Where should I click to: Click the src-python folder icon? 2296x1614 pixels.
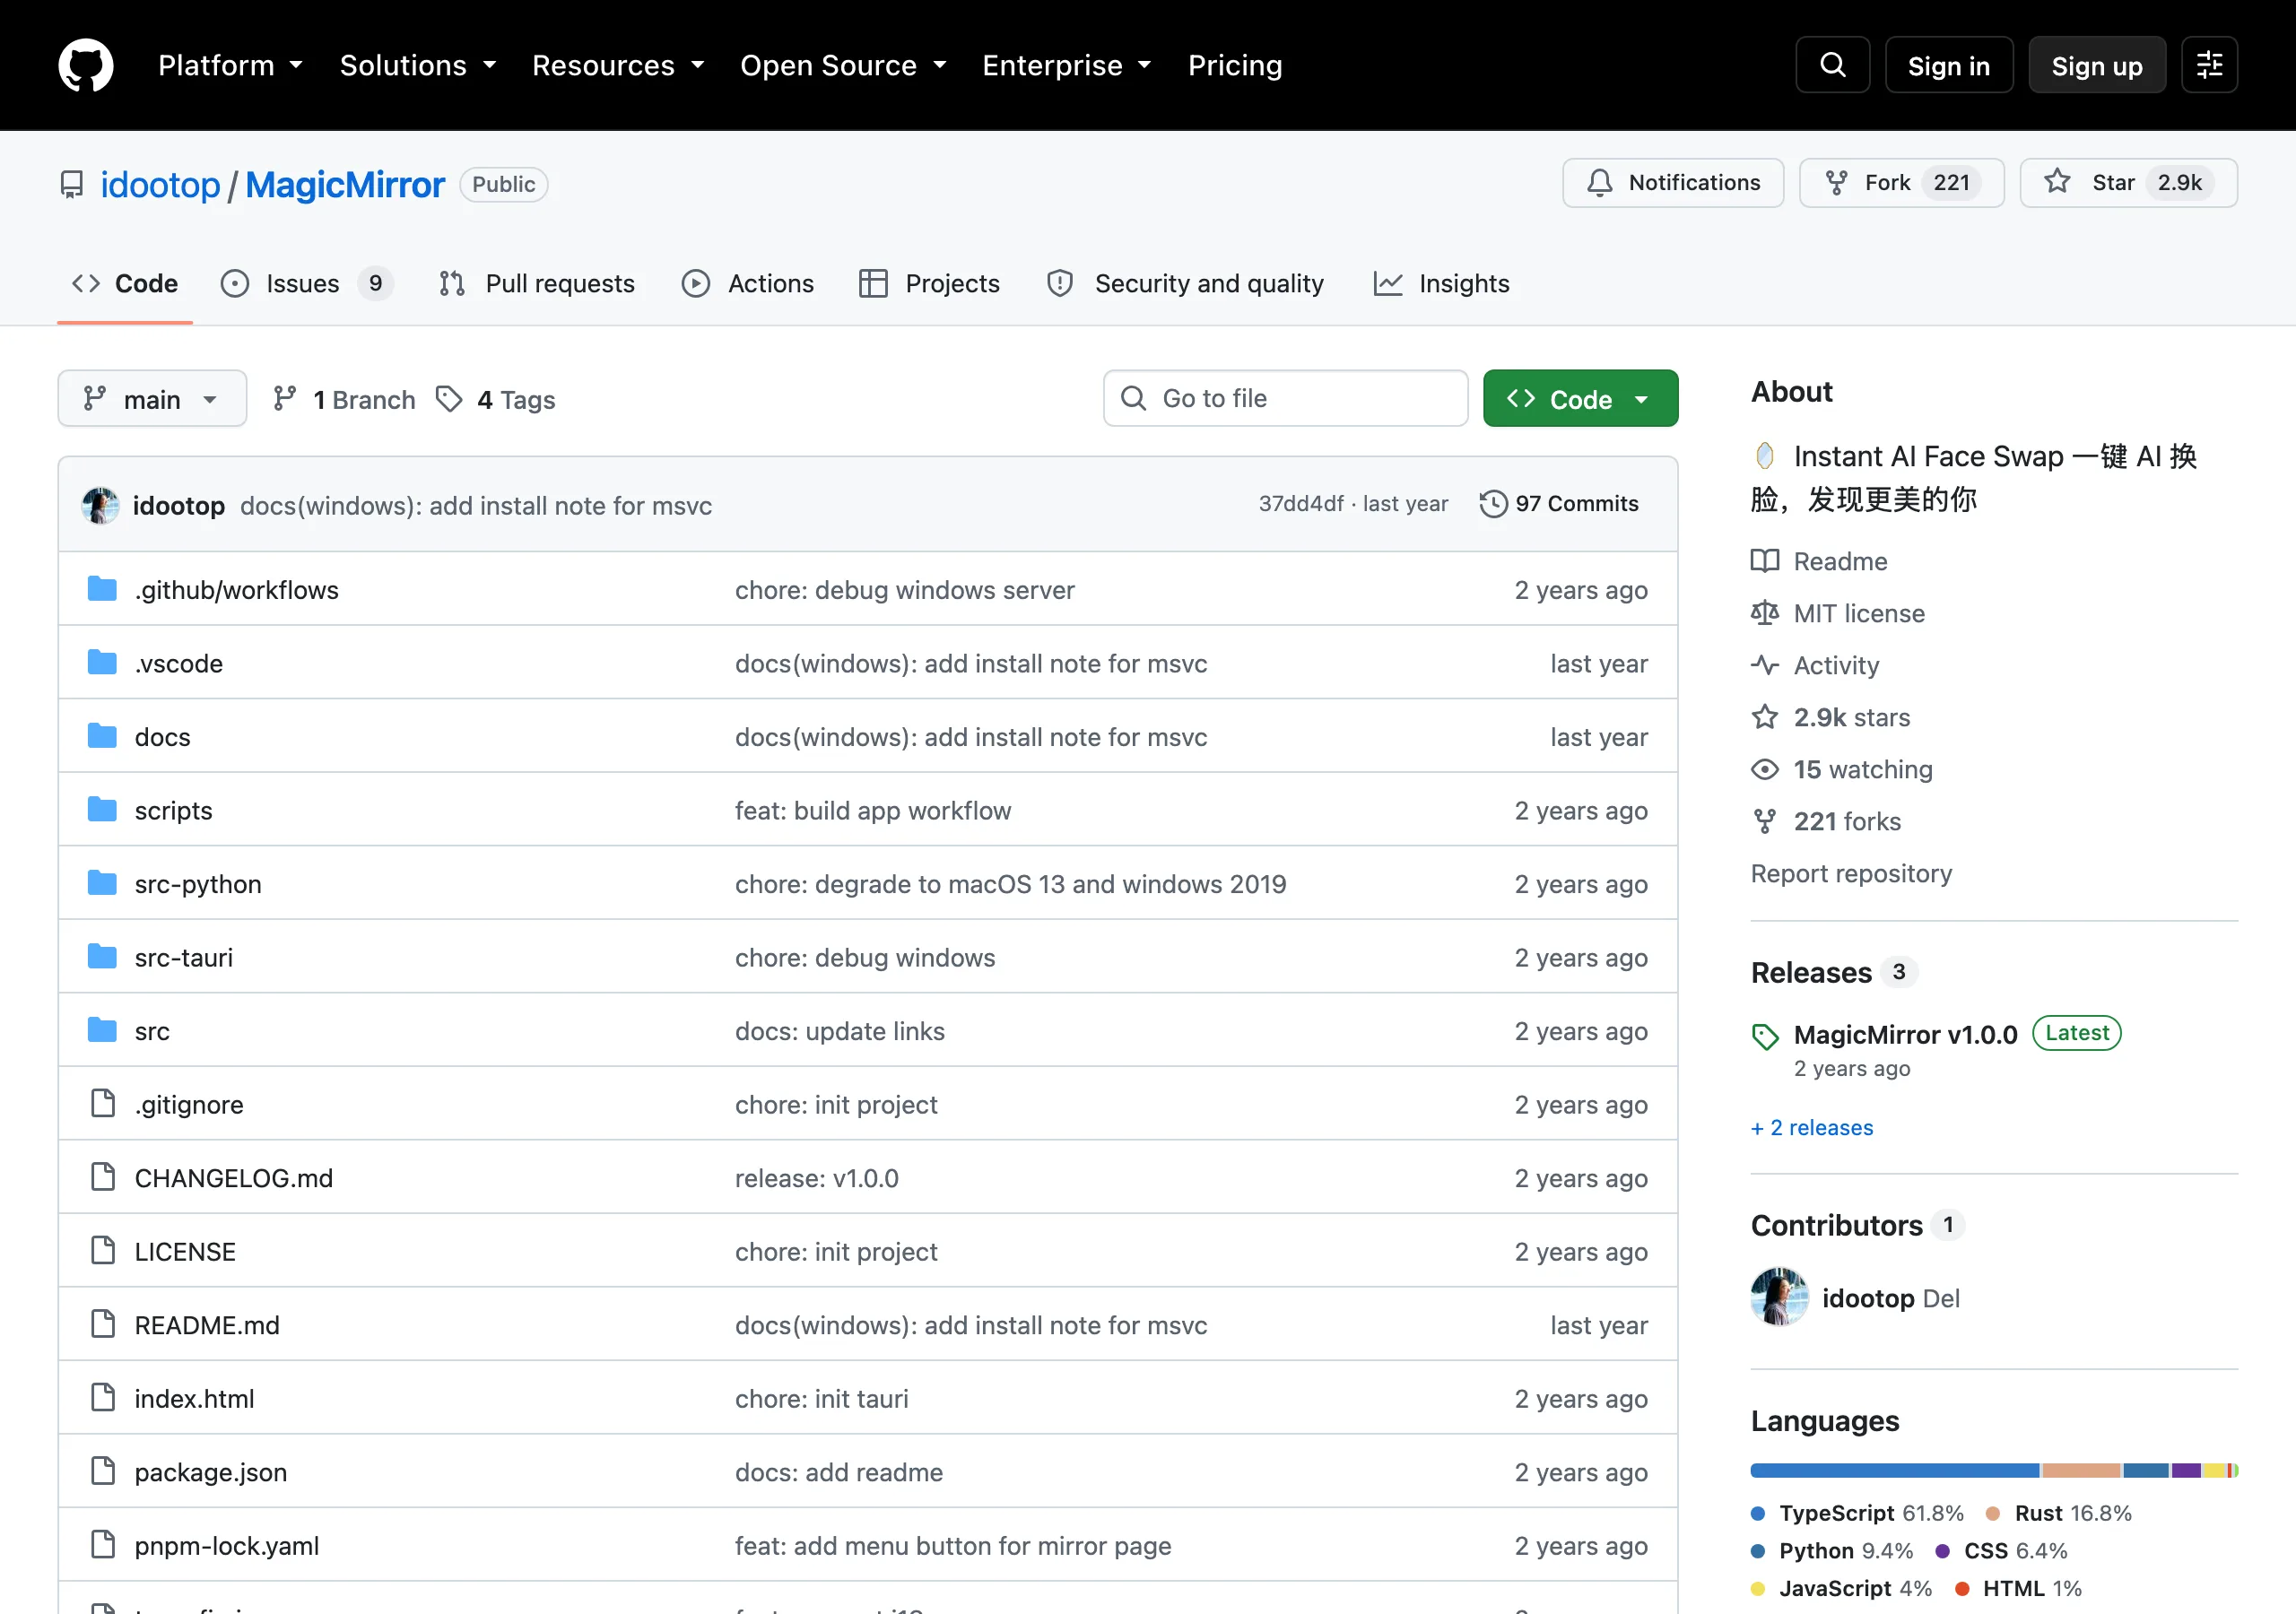point(102,883)
